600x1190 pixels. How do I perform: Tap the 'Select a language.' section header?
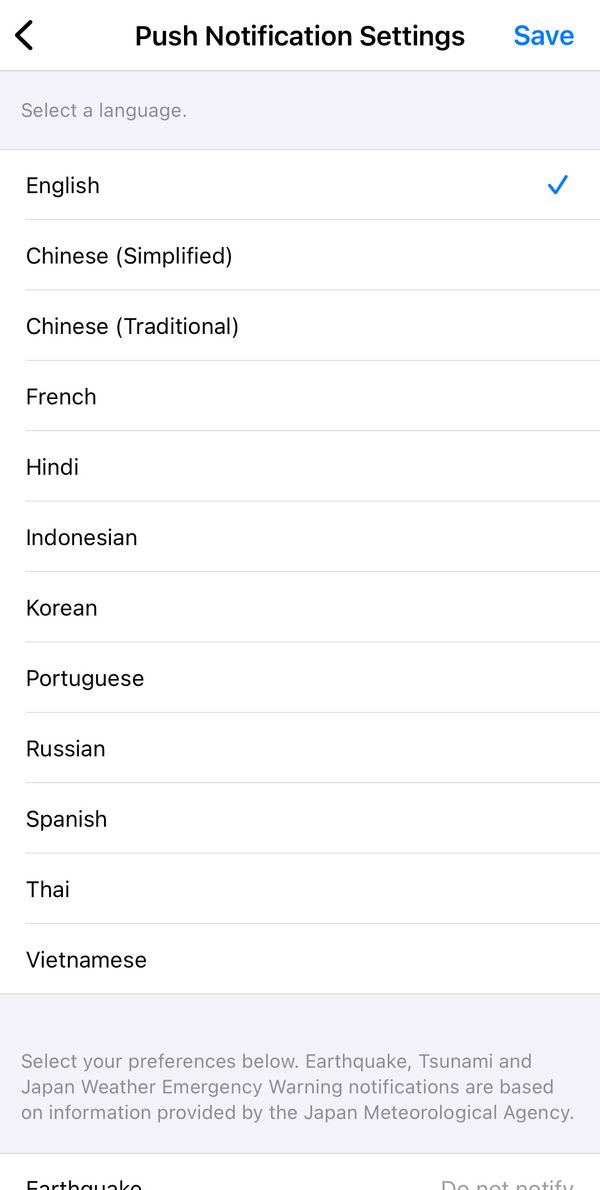(x=104, y=111)
